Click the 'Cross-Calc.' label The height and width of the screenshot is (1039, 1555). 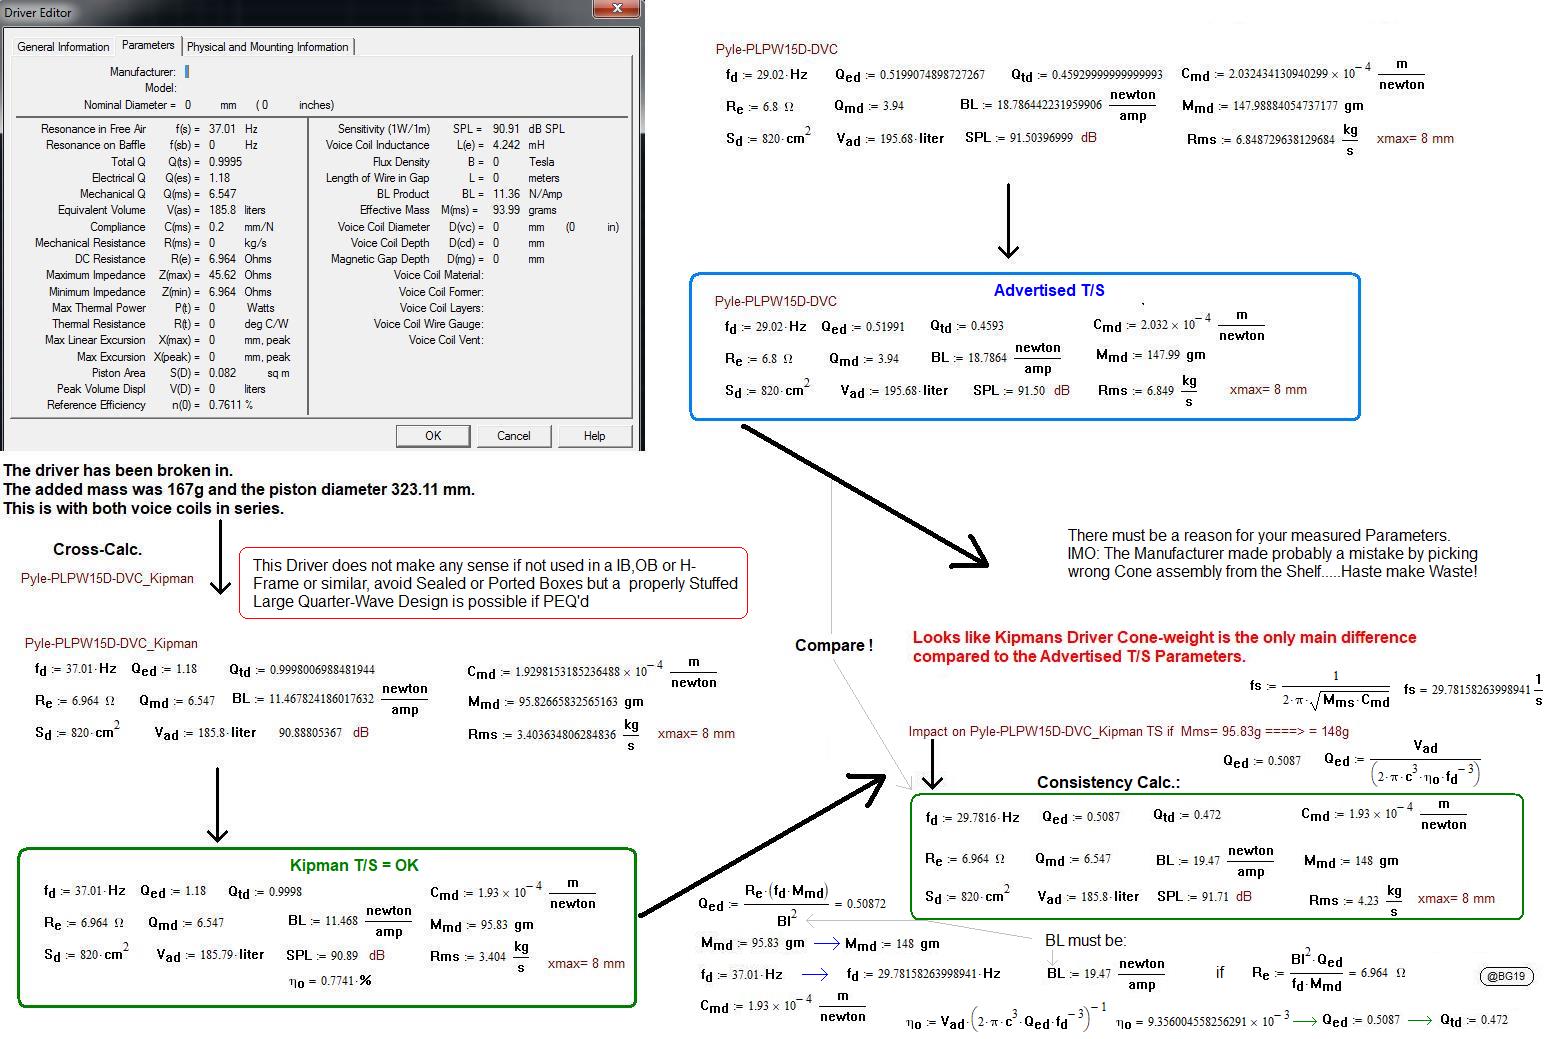pos(97,549)
